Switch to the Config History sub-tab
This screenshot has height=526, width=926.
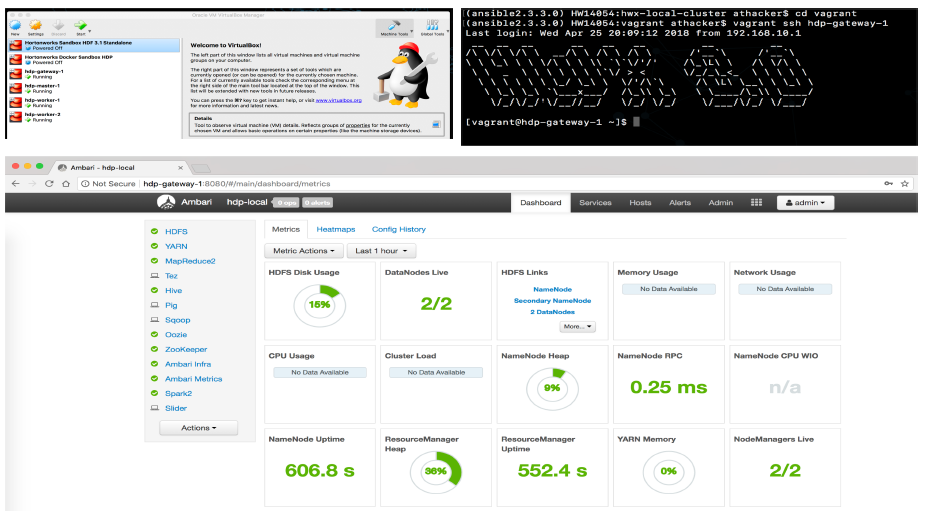click(x=399, y=229)
